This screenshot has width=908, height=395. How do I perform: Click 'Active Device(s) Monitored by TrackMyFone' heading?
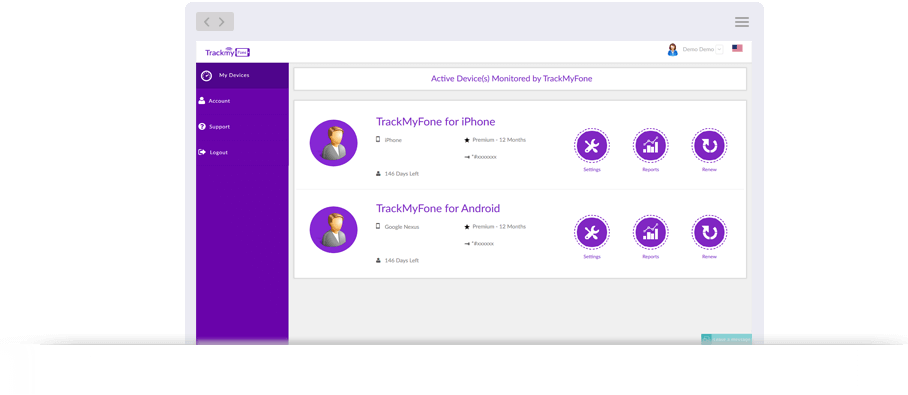(x=511, y=79)
